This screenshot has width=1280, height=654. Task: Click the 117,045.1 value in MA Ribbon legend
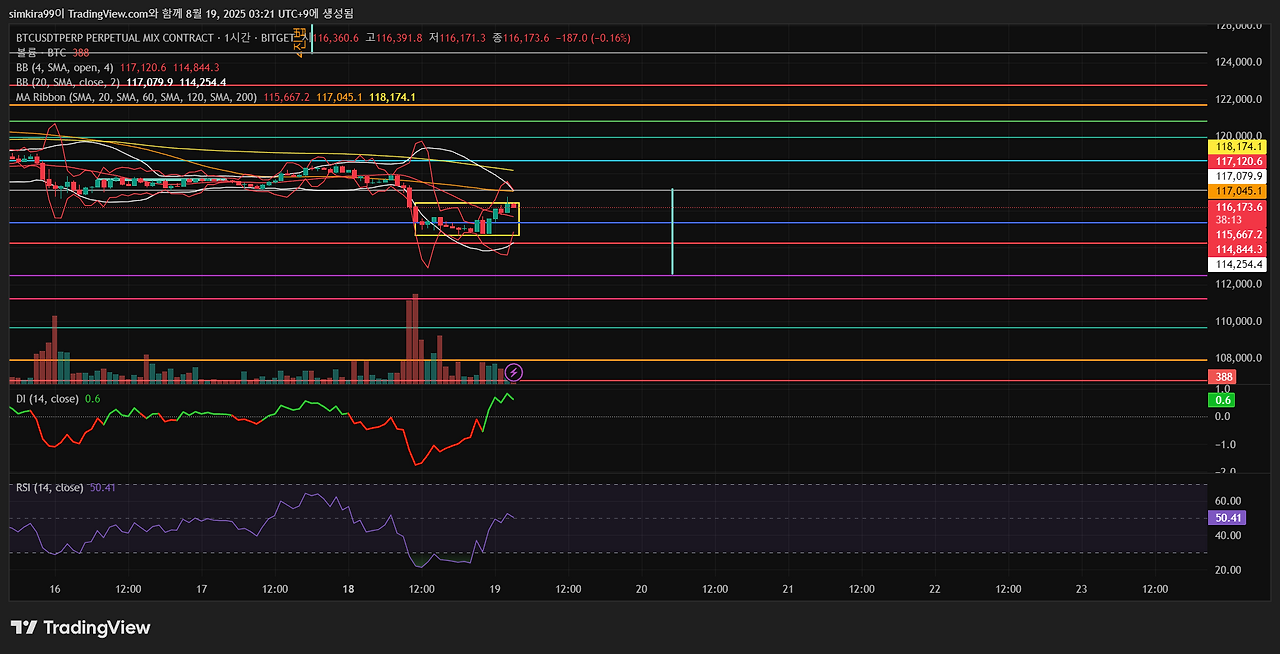(339, 97)
